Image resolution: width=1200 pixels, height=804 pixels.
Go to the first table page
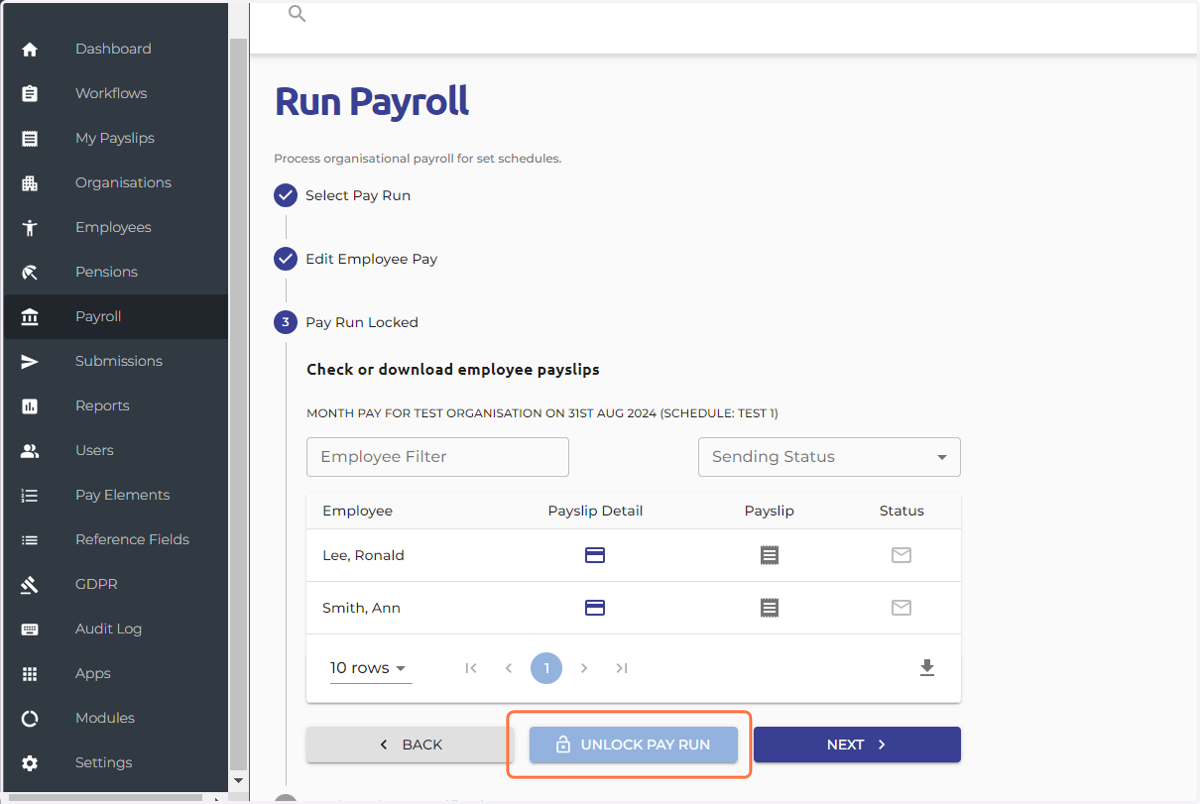[471, 668]
